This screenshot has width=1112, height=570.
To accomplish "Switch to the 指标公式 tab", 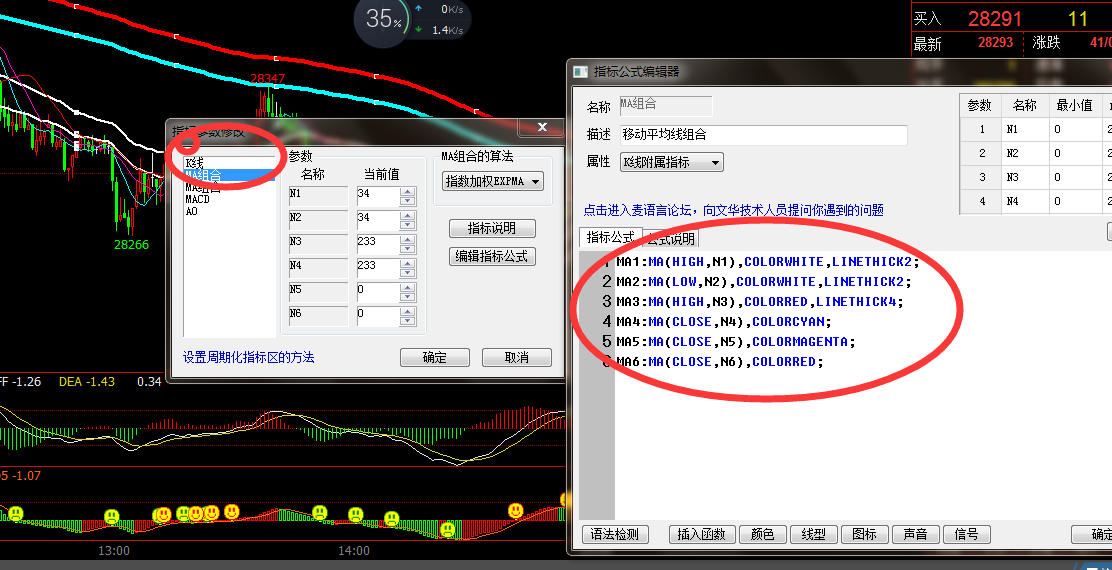I will pos(610,237).
